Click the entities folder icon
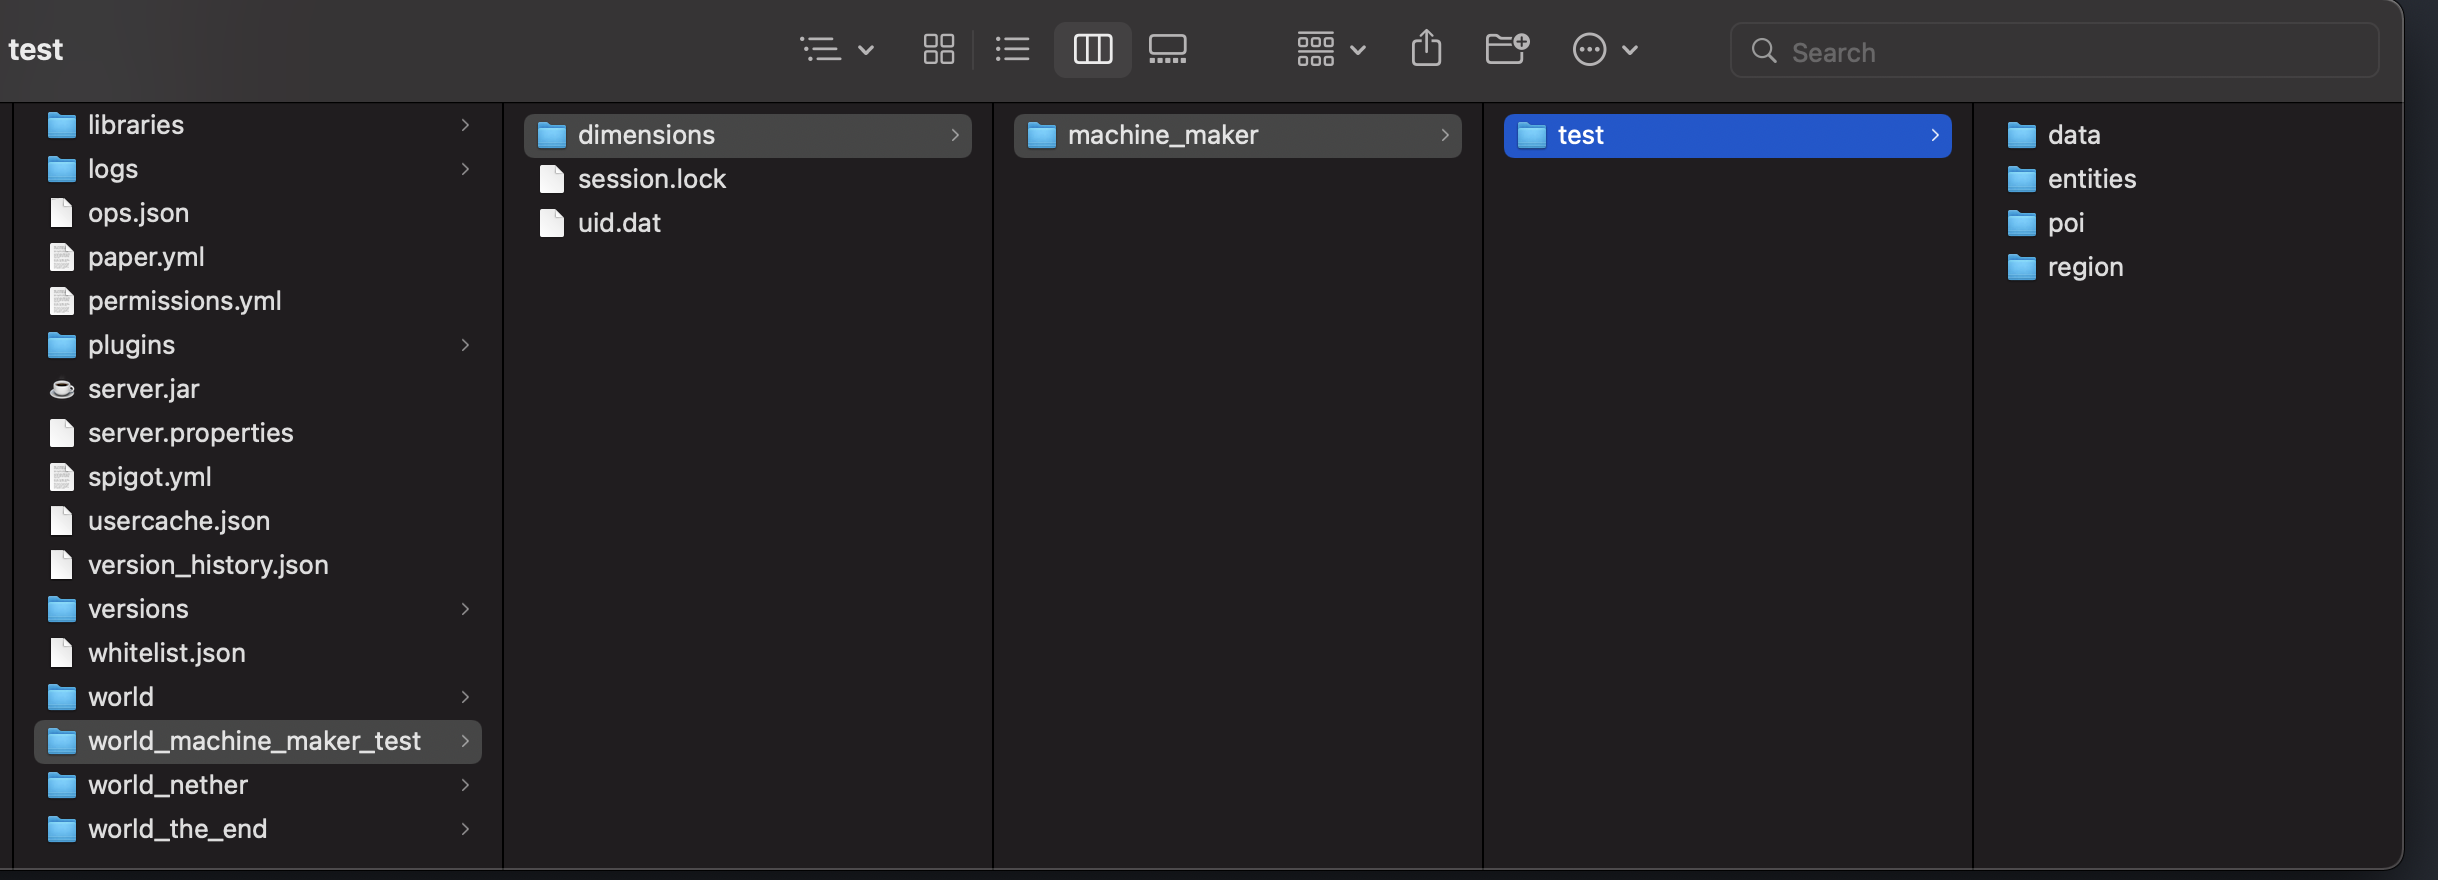This screenshot has width=2438, height=880. (2022, 179)
